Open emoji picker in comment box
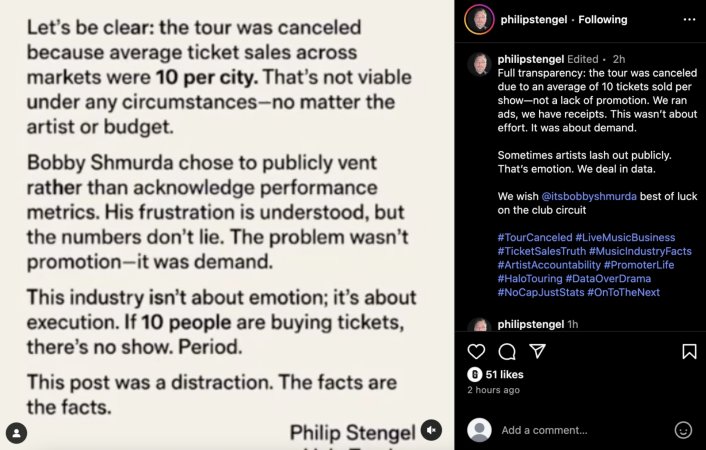The image size is (706, 450). coord(683,430)
